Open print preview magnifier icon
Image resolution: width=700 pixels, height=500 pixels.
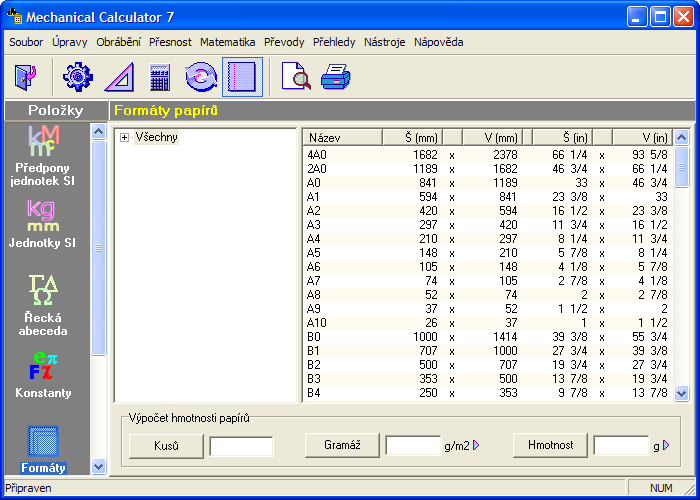point(296,77)
